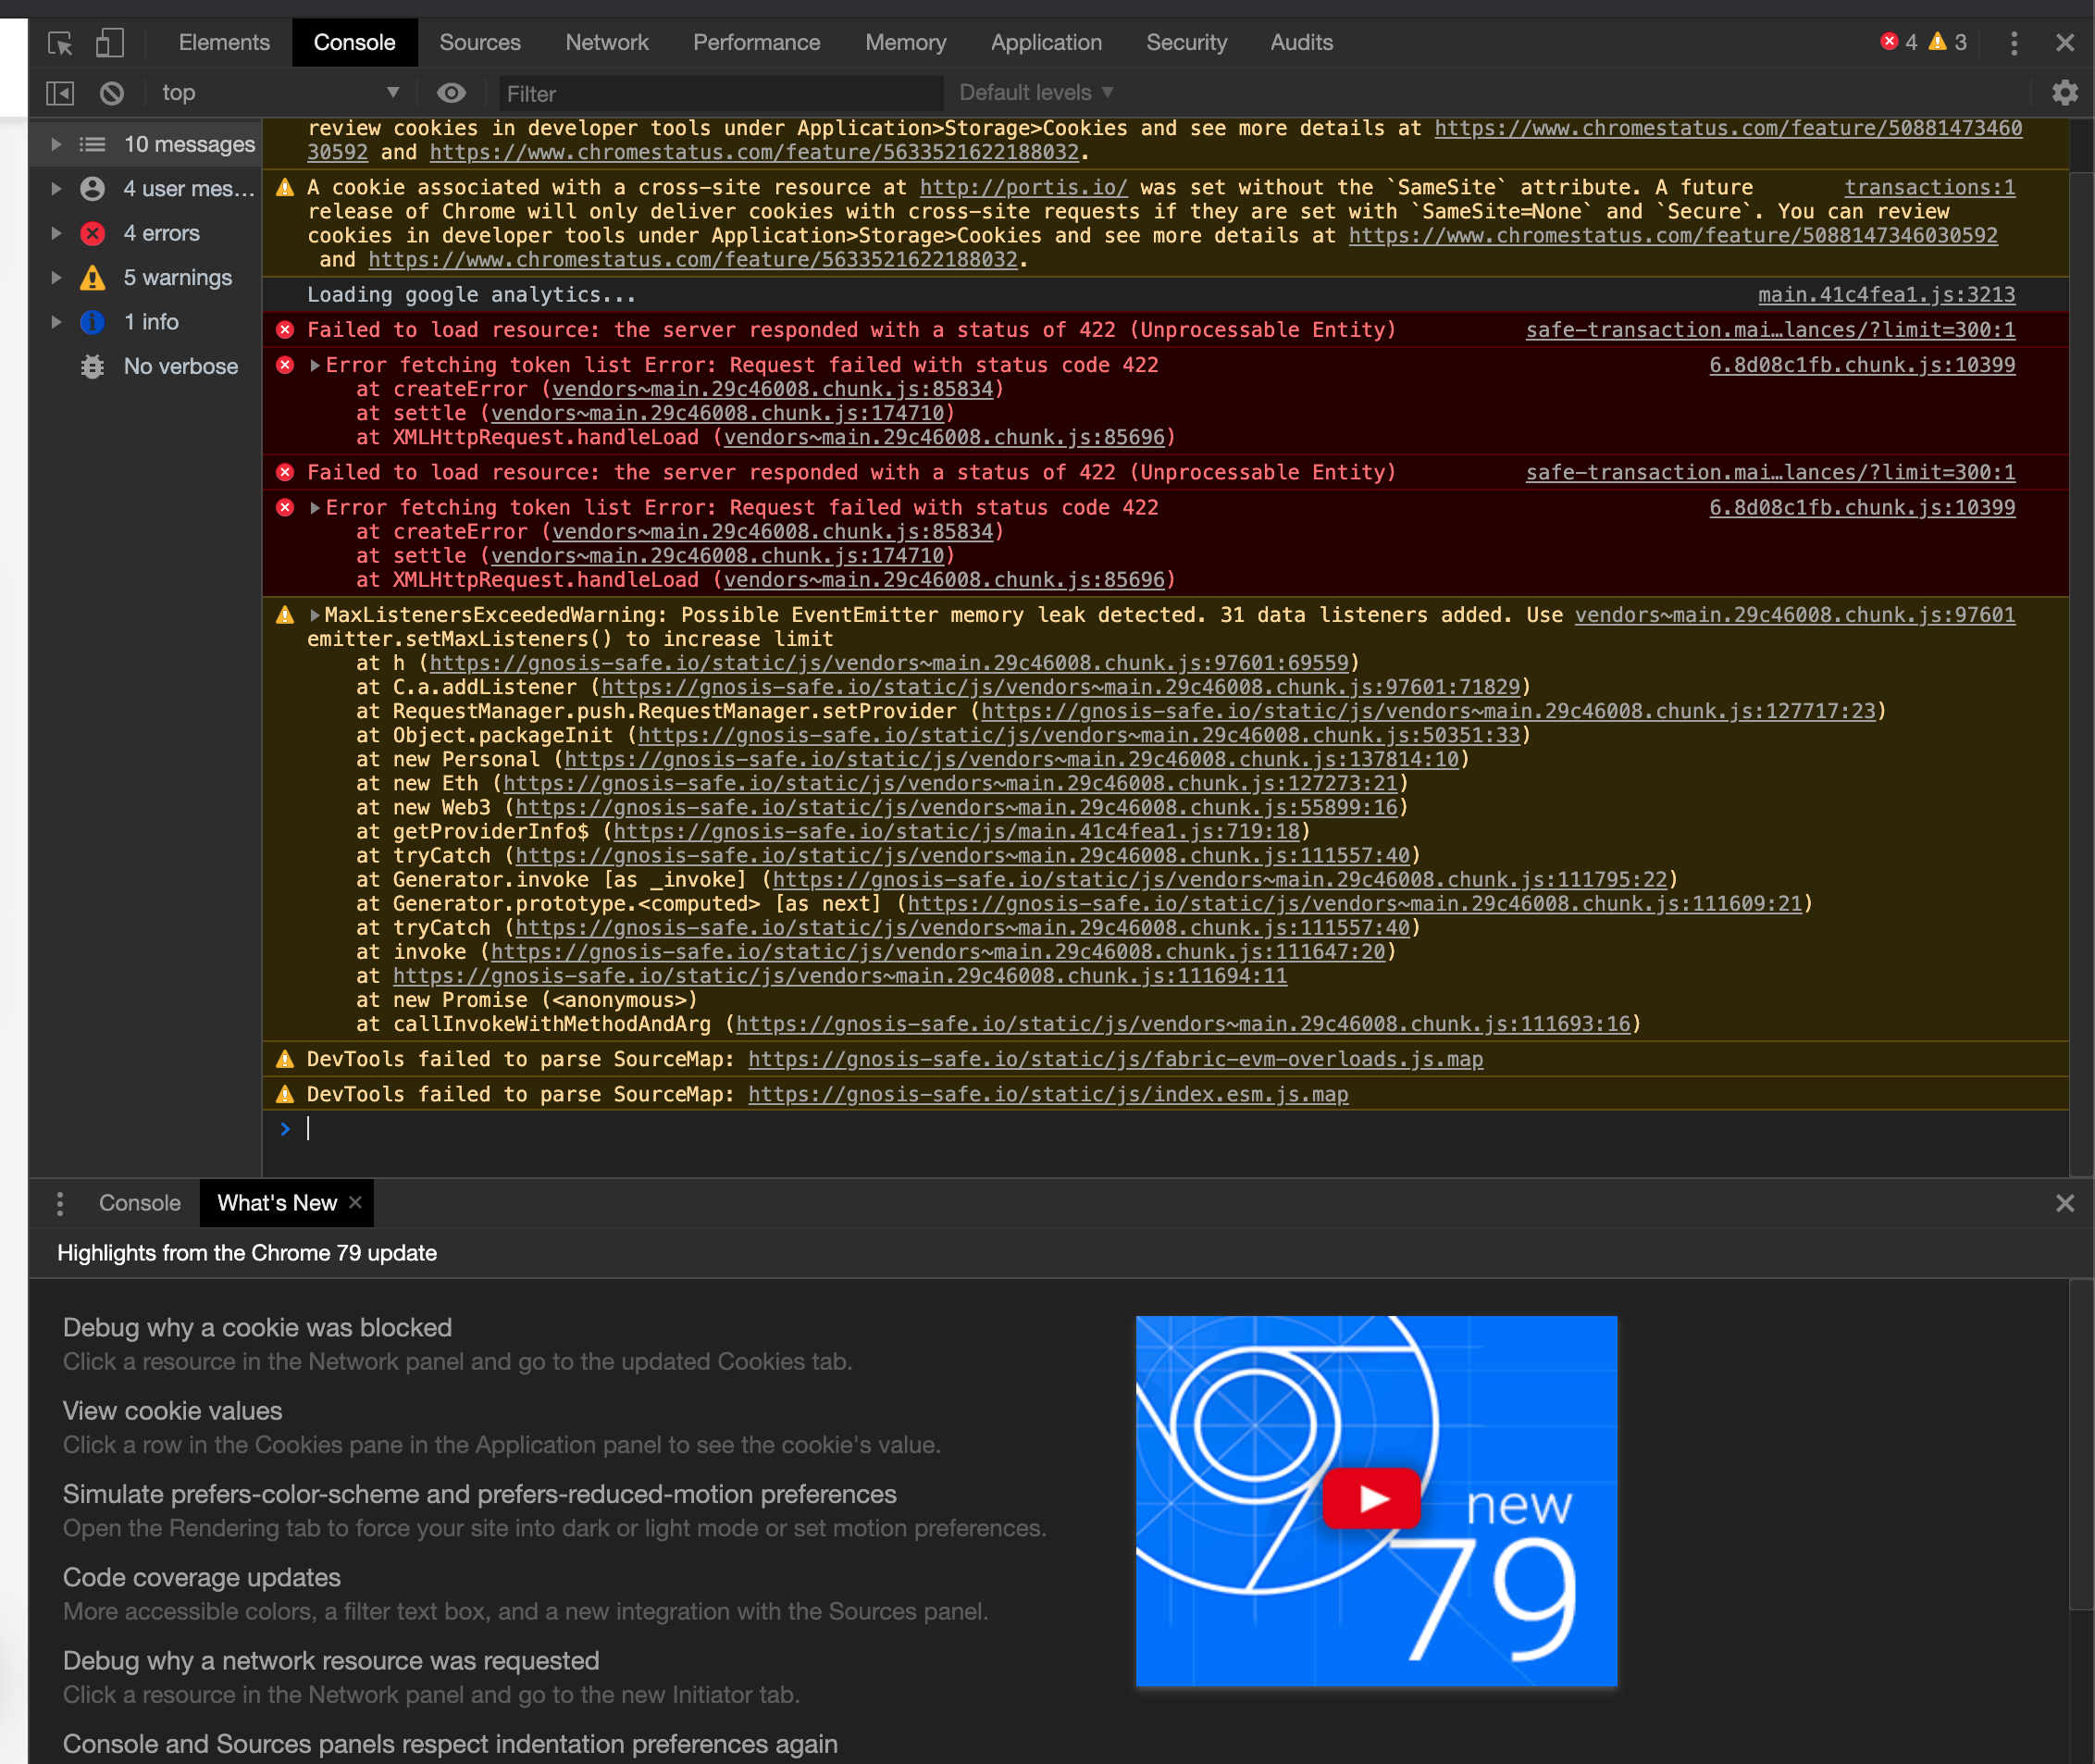Go to the Security tab
Image resolution: width=2095 pixels, height=1764 pixels.
pos(1186,43)
